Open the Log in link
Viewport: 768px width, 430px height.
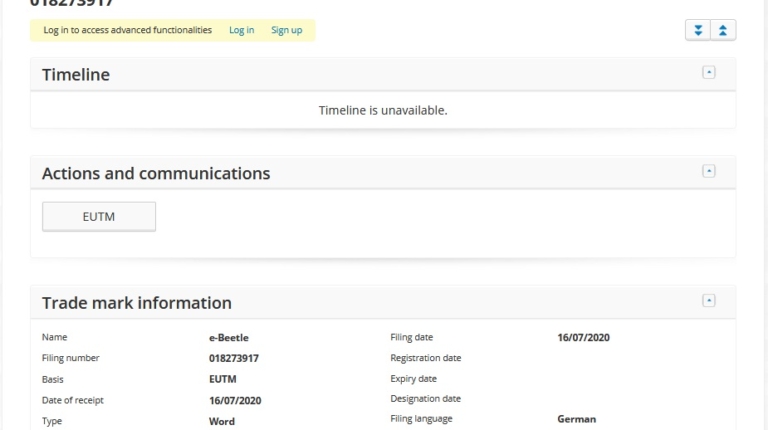241,30
